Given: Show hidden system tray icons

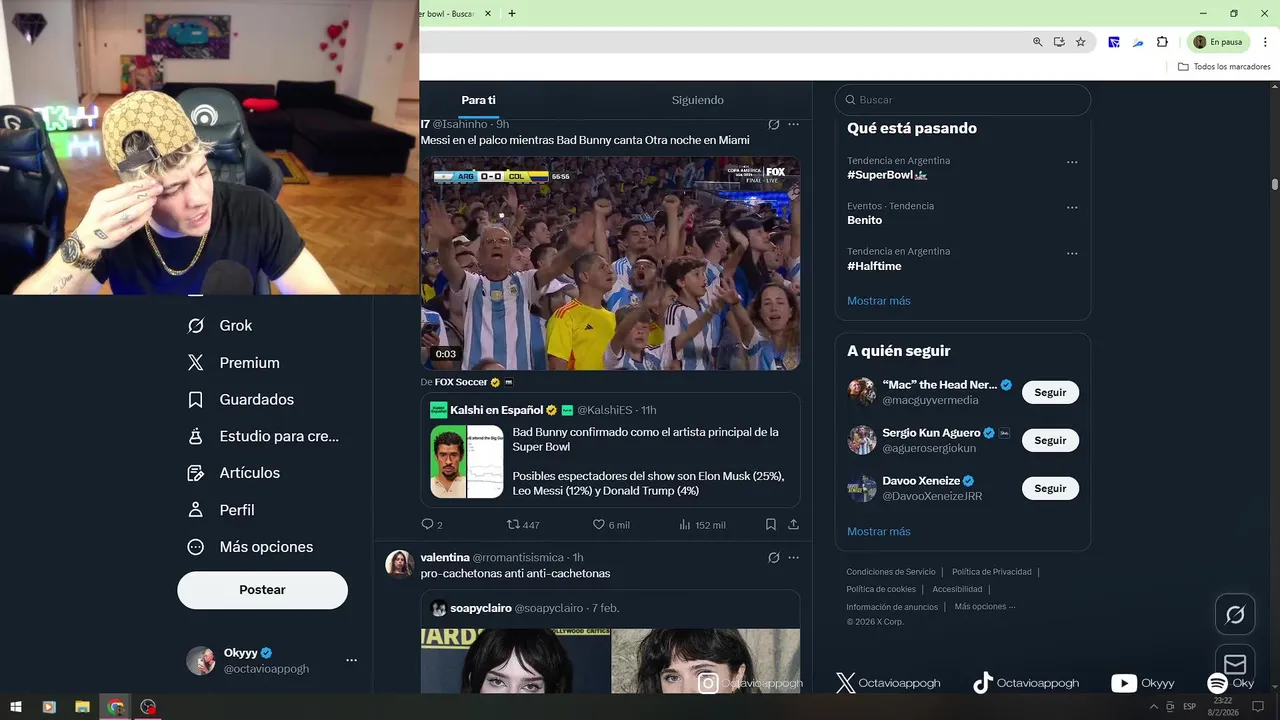Looking at the screenshot, I should [1155, 707].
